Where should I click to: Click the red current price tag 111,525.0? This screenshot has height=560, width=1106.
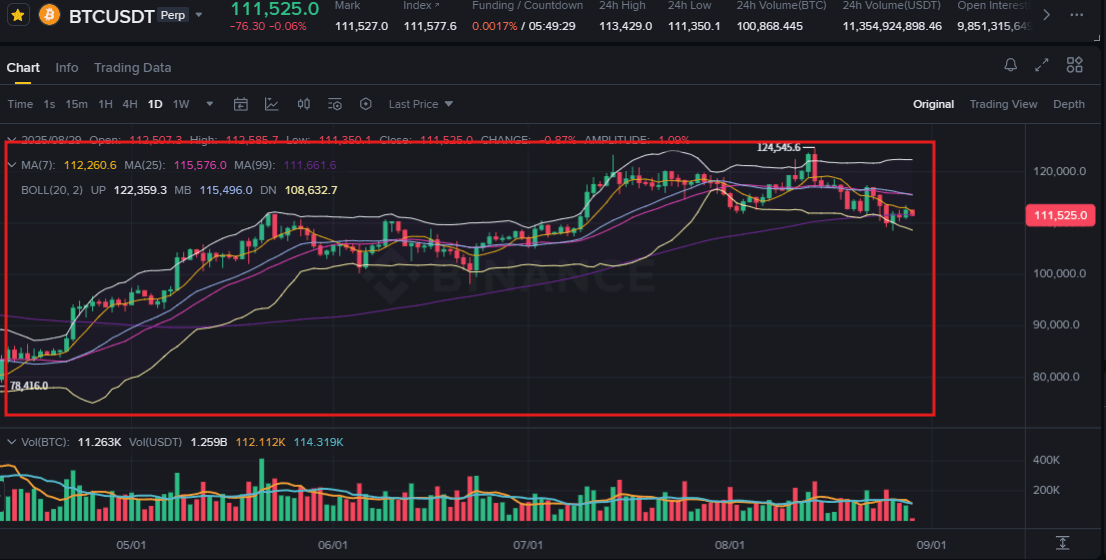pyautogui.click(x=1061, y=216)
